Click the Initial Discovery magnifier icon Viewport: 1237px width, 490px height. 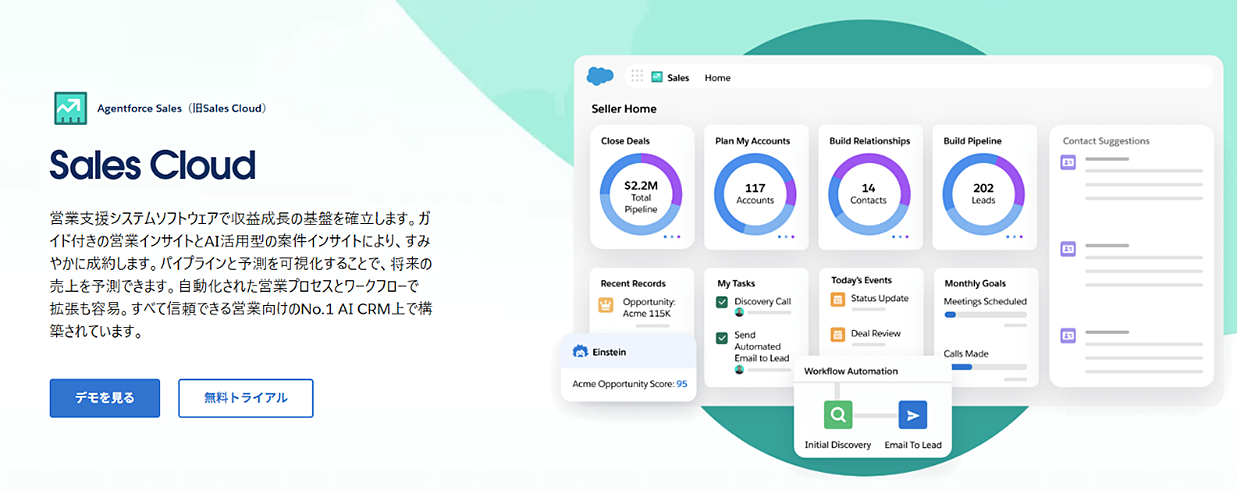[x=838, y=414]
